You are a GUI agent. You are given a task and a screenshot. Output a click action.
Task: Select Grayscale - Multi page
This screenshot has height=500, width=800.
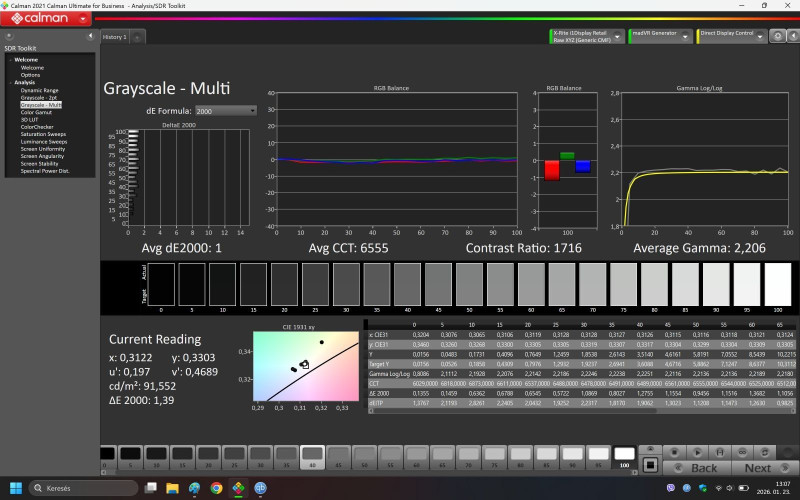tap(41, 105)
